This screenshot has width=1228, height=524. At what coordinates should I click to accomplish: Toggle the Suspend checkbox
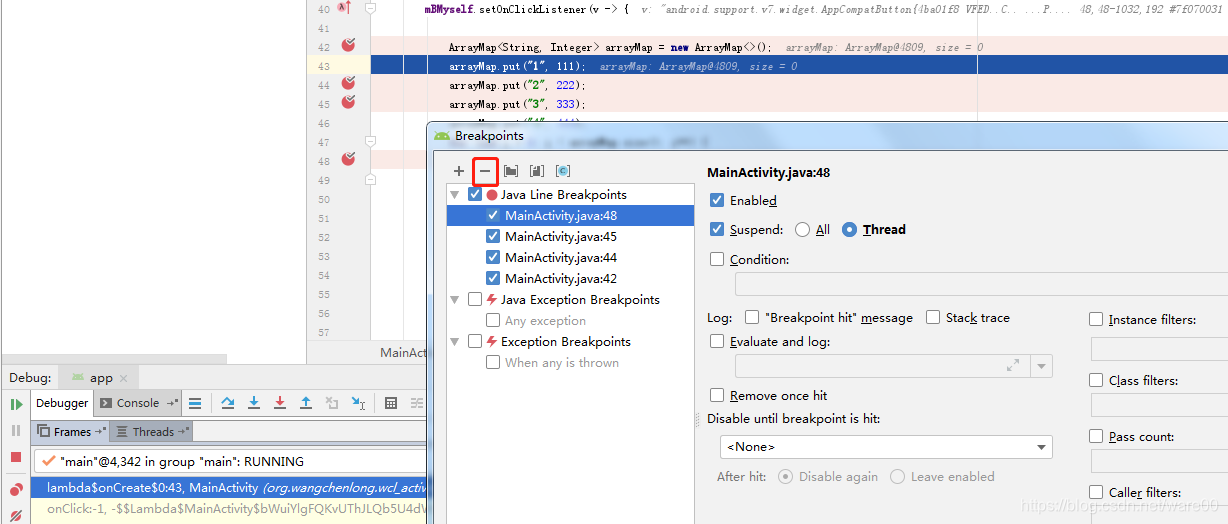[x=717, y=229]
